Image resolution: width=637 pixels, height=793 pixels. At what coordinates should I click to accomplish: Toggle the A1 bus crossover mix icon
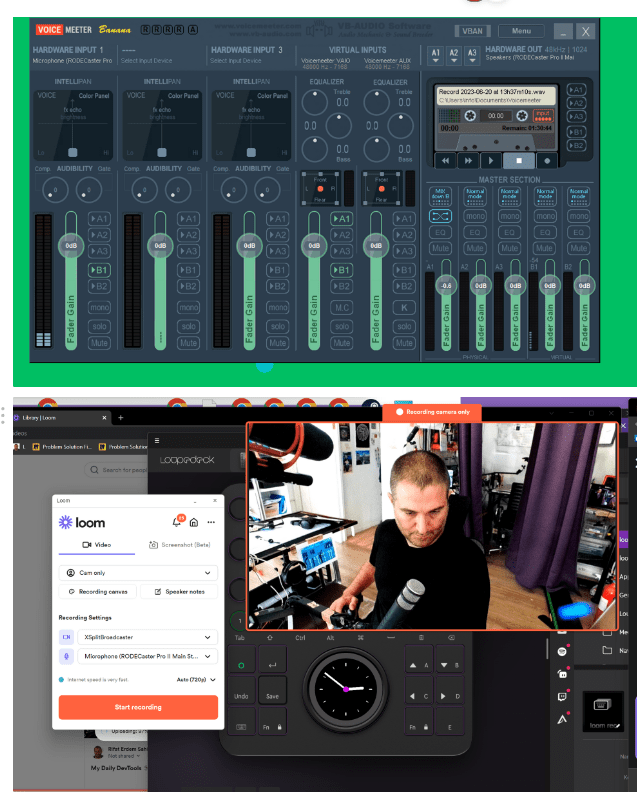coord(440,216)
